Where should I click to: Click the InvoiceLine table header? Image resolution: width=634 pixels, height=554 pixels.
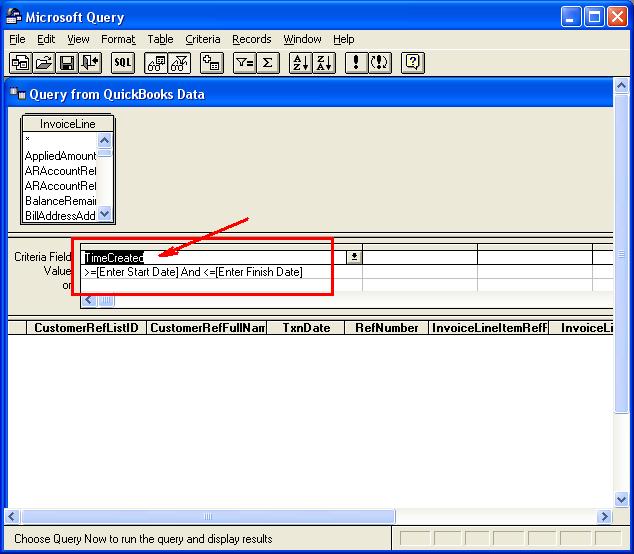[68, 124]
